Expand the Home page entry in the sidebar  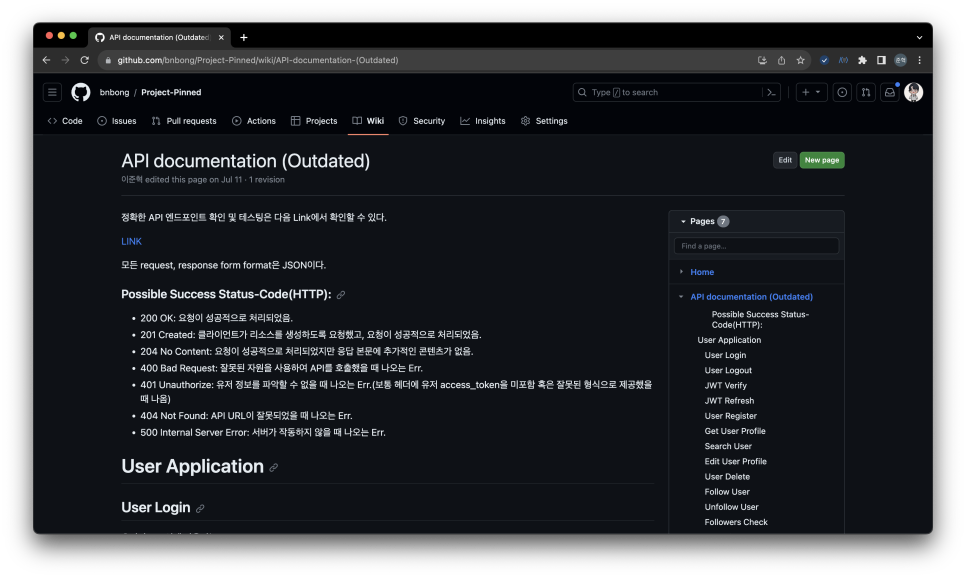coord(681,272)
